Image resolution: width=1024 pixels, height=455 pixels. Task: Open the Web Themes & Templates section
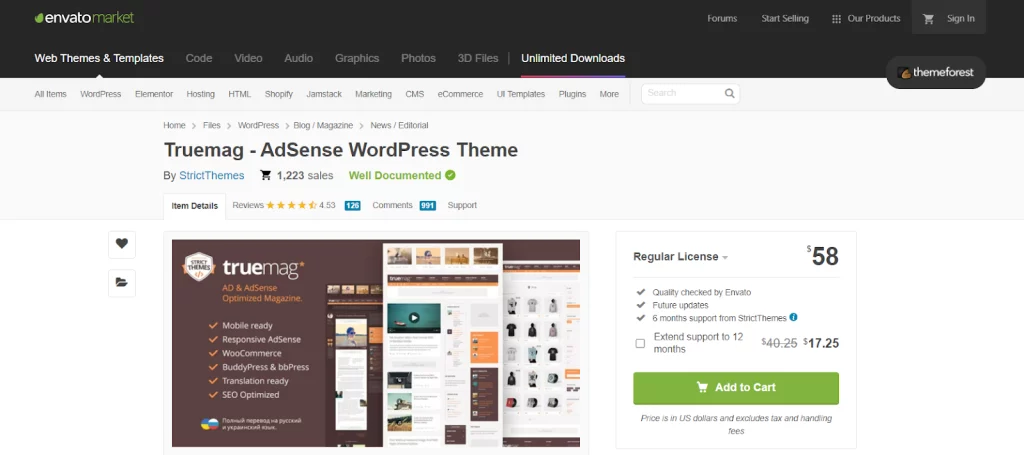pos(99,58)
